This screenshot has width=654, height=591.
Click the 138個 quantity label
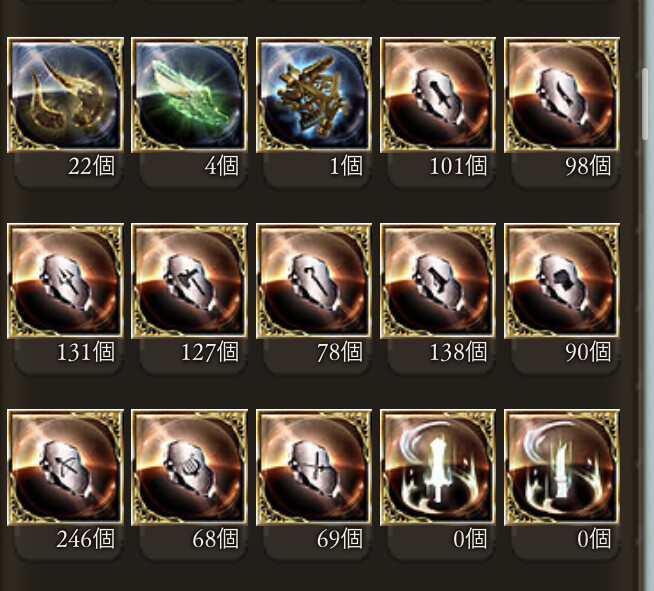458,352
